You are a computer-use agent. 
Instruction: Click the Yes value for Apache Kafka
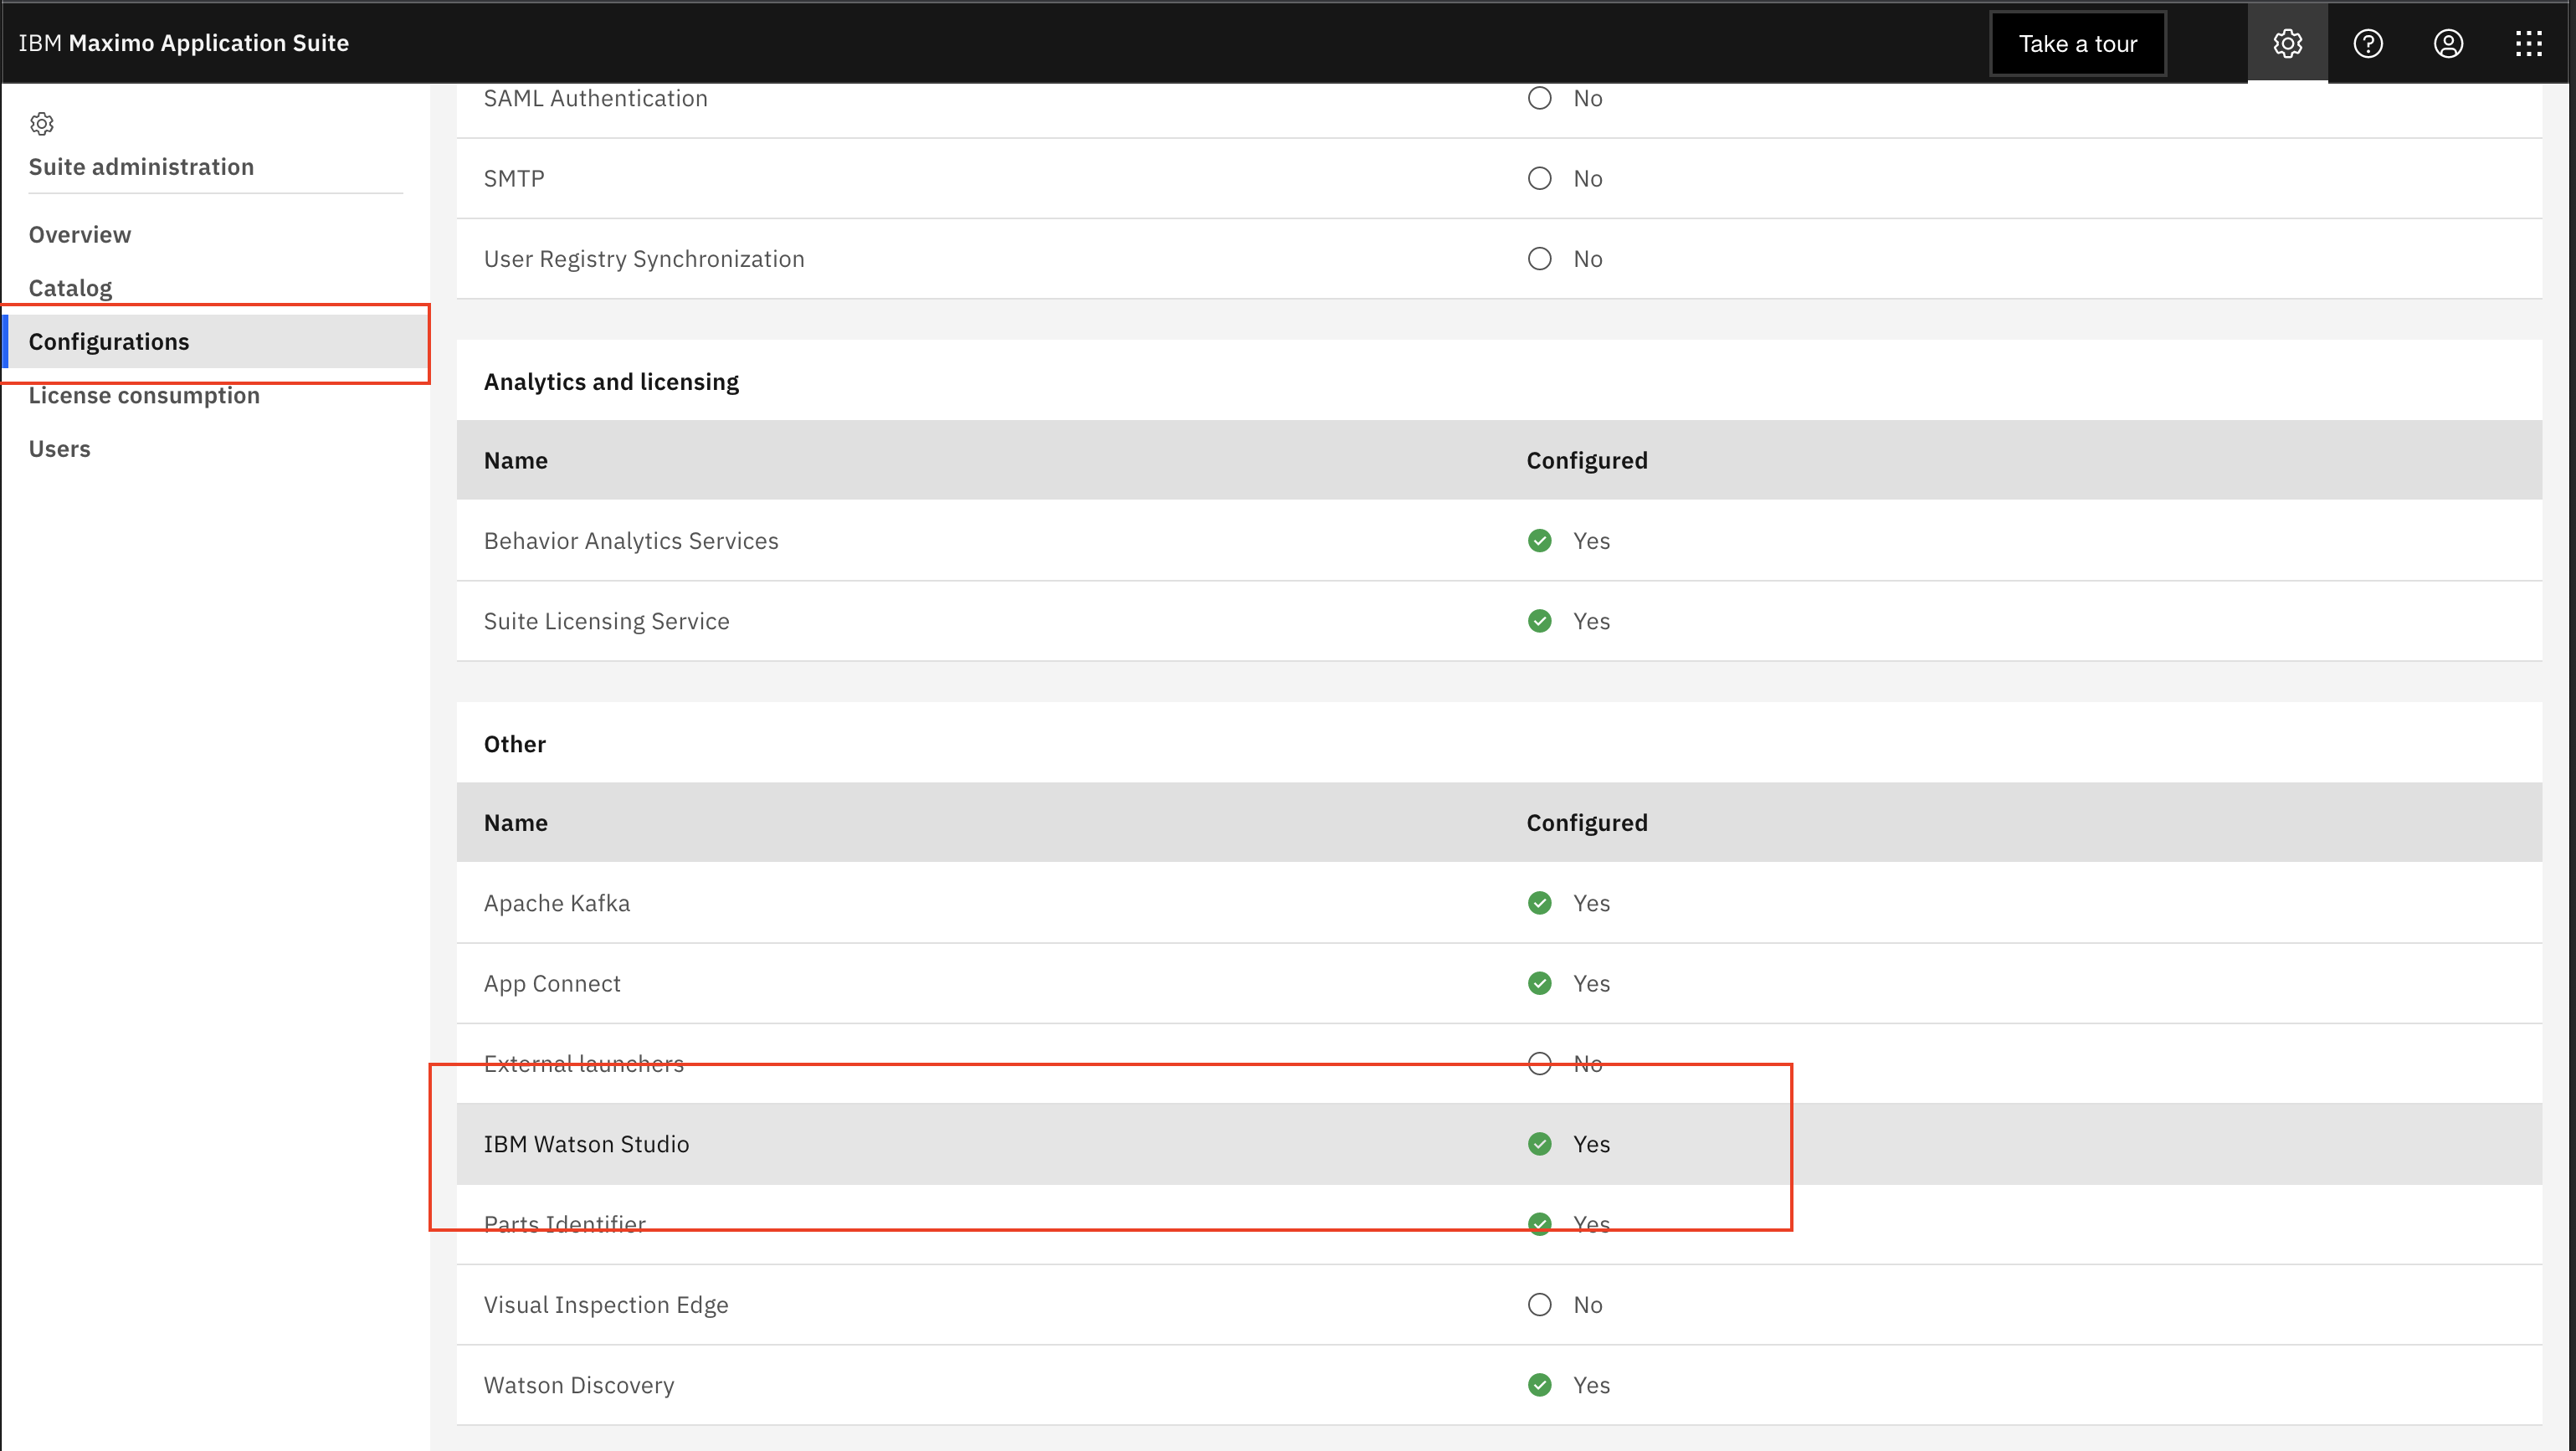[x=1591, y=902]
